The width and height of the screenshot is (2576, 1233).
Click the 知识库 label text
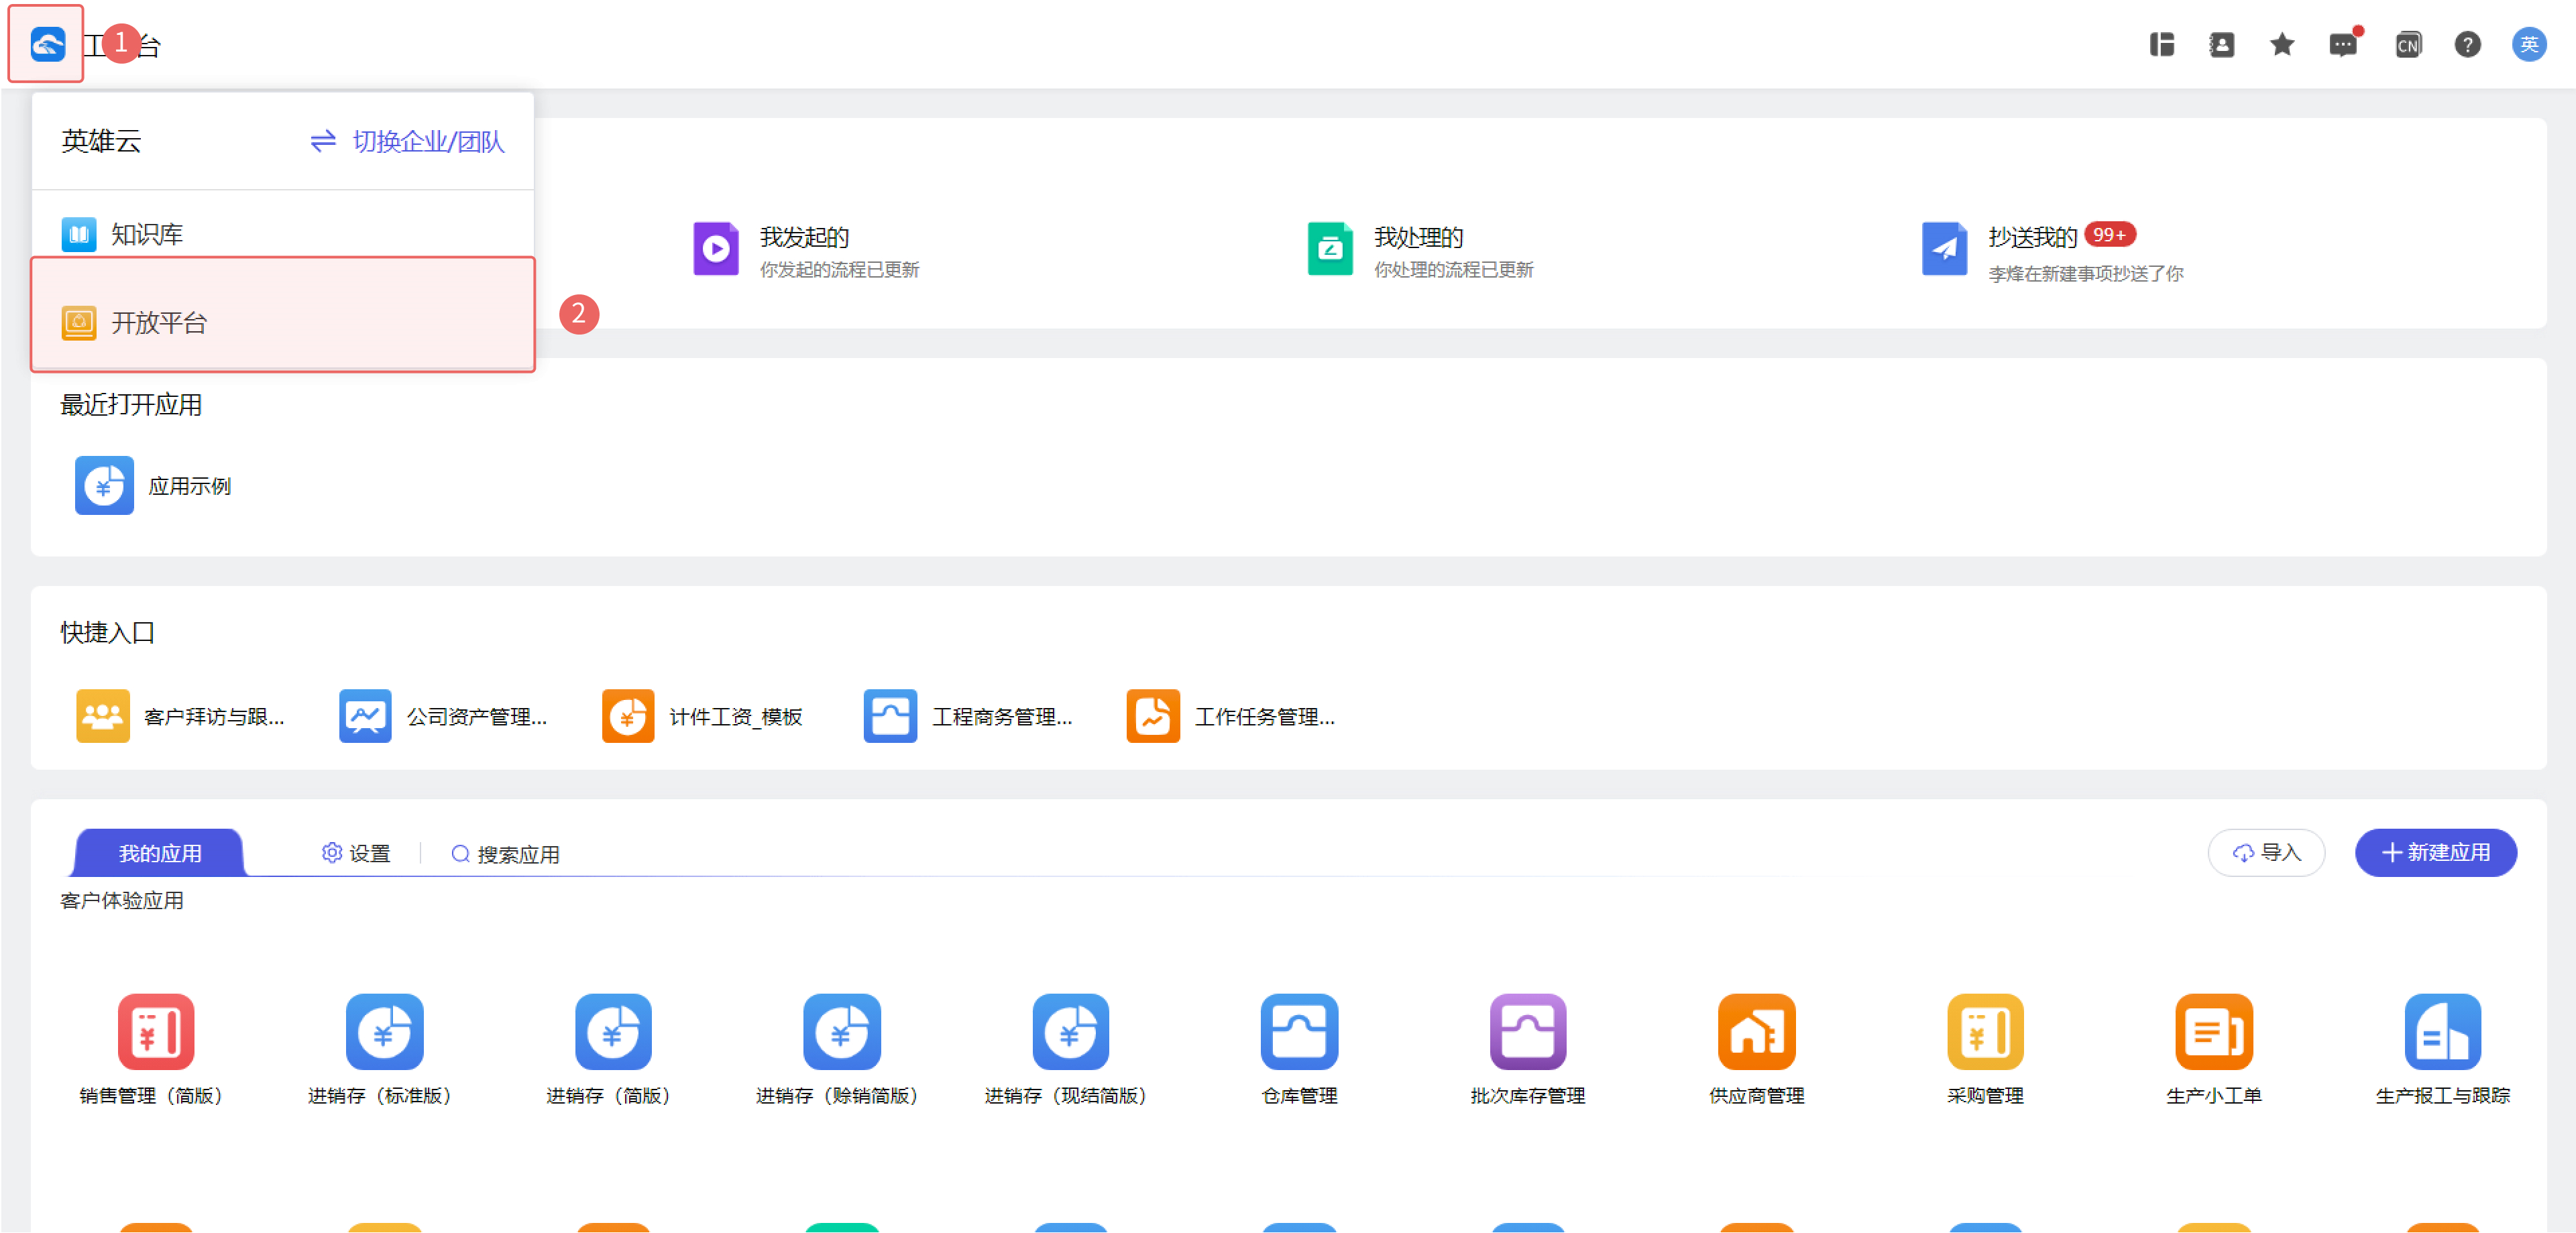coord(147,234)
